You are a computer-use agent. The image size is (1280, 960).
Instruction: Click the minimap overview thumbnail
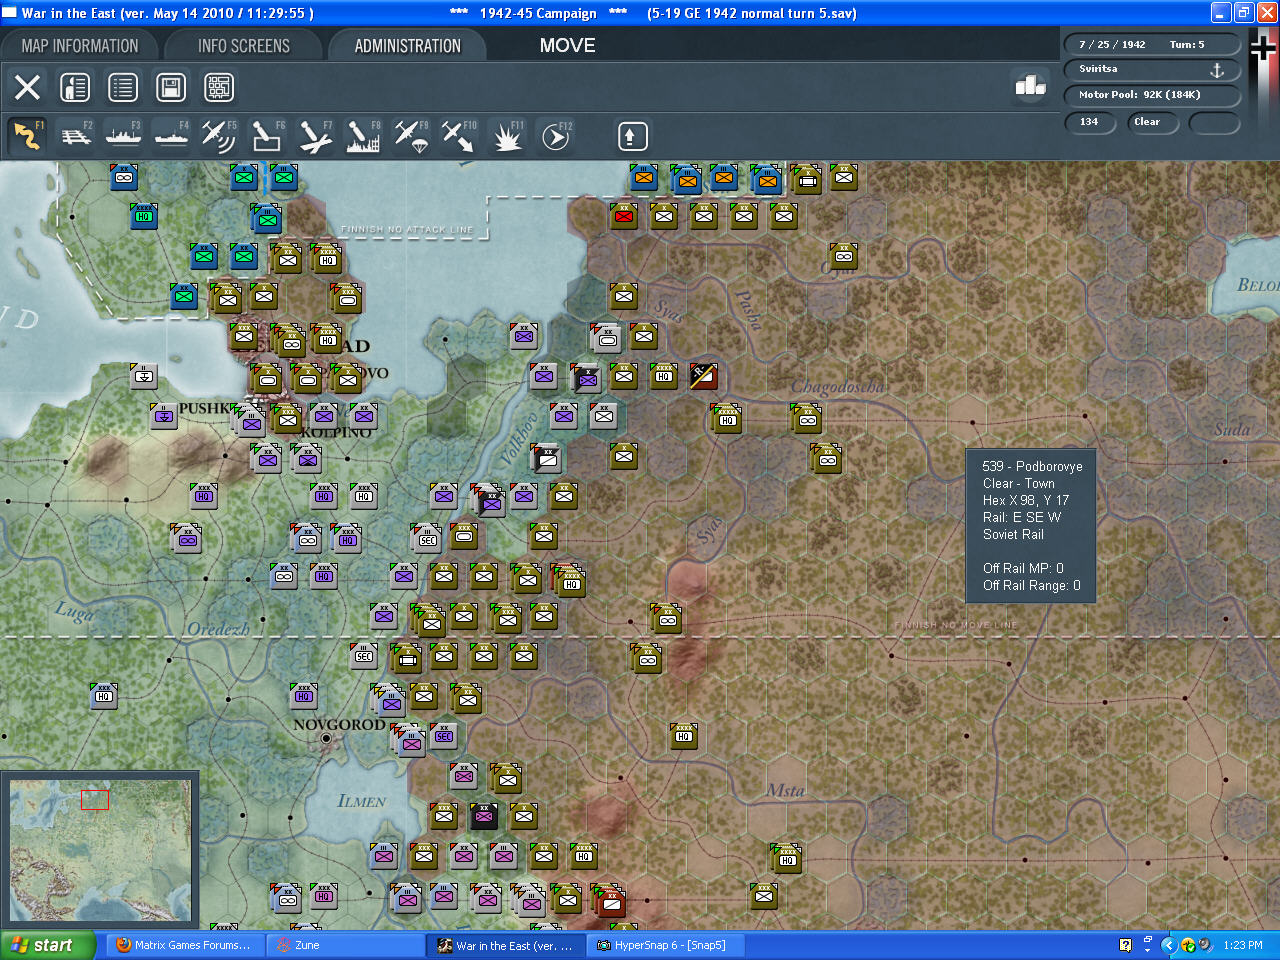tap(100, 851)
